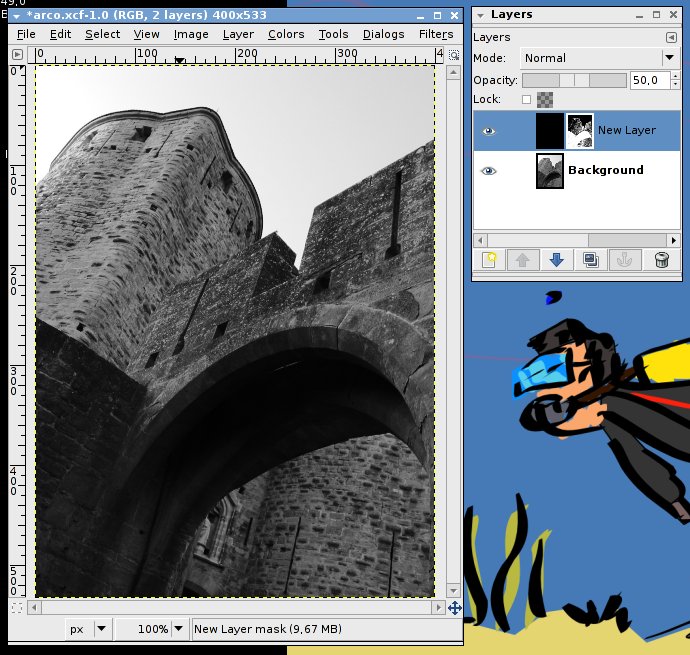Click the raise layer up arrow
This screenshot has height=655, width=690.
(523, 260)
